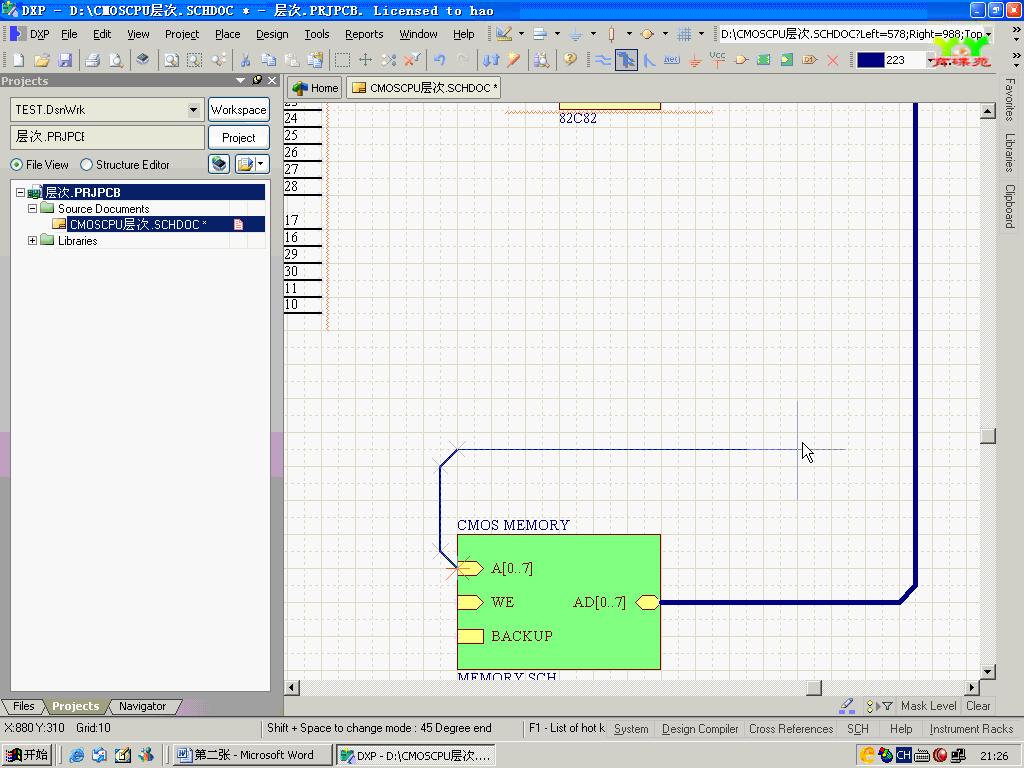Click the Workspace button
The width and height of the screenshot is (1024, 768).
pos(238,110)
